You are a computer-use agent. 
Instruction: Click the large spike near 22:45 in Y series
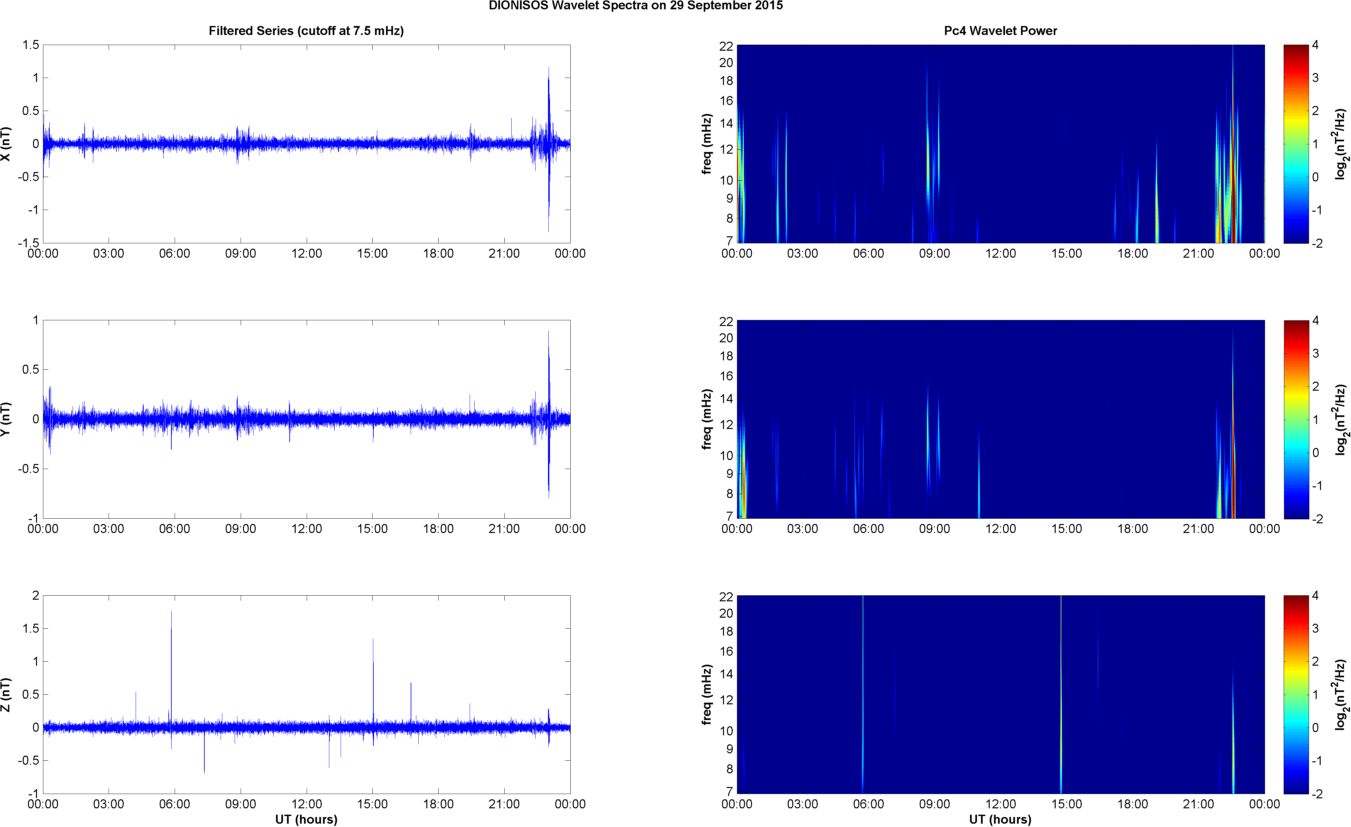[x=548, y=412]
